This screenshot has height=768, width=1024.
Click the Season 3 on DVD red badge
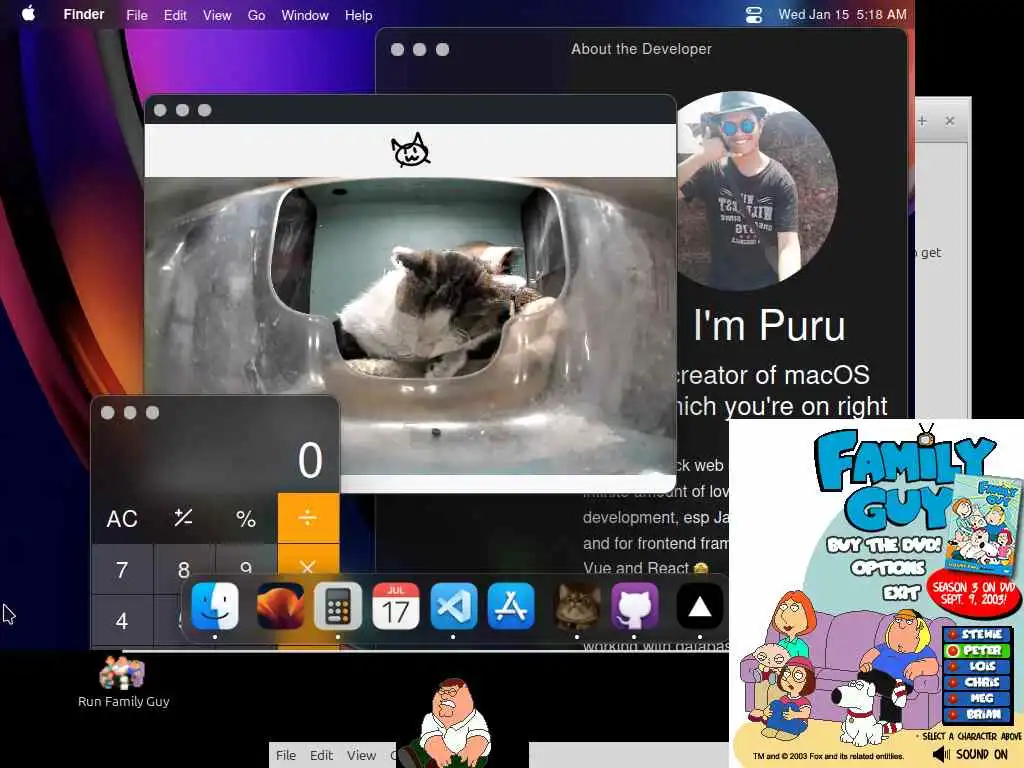pos(974,593)
